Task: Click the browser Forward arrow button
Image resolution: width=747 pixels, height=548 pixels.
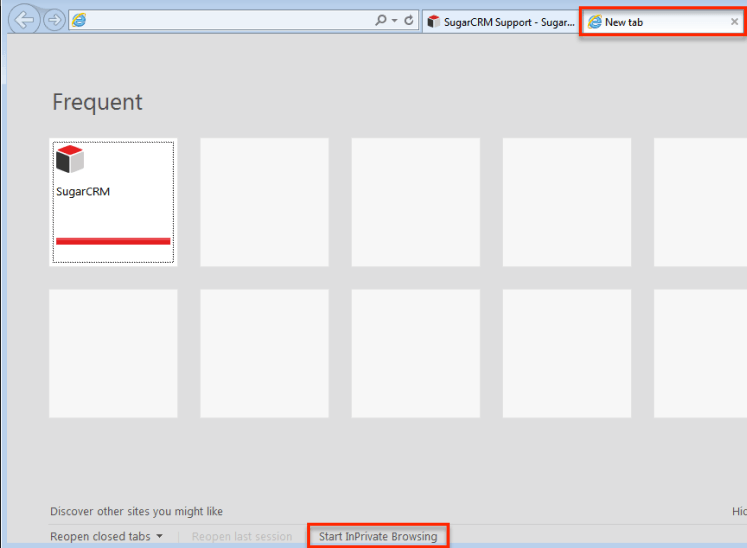Action: click(x=54, y=20)
